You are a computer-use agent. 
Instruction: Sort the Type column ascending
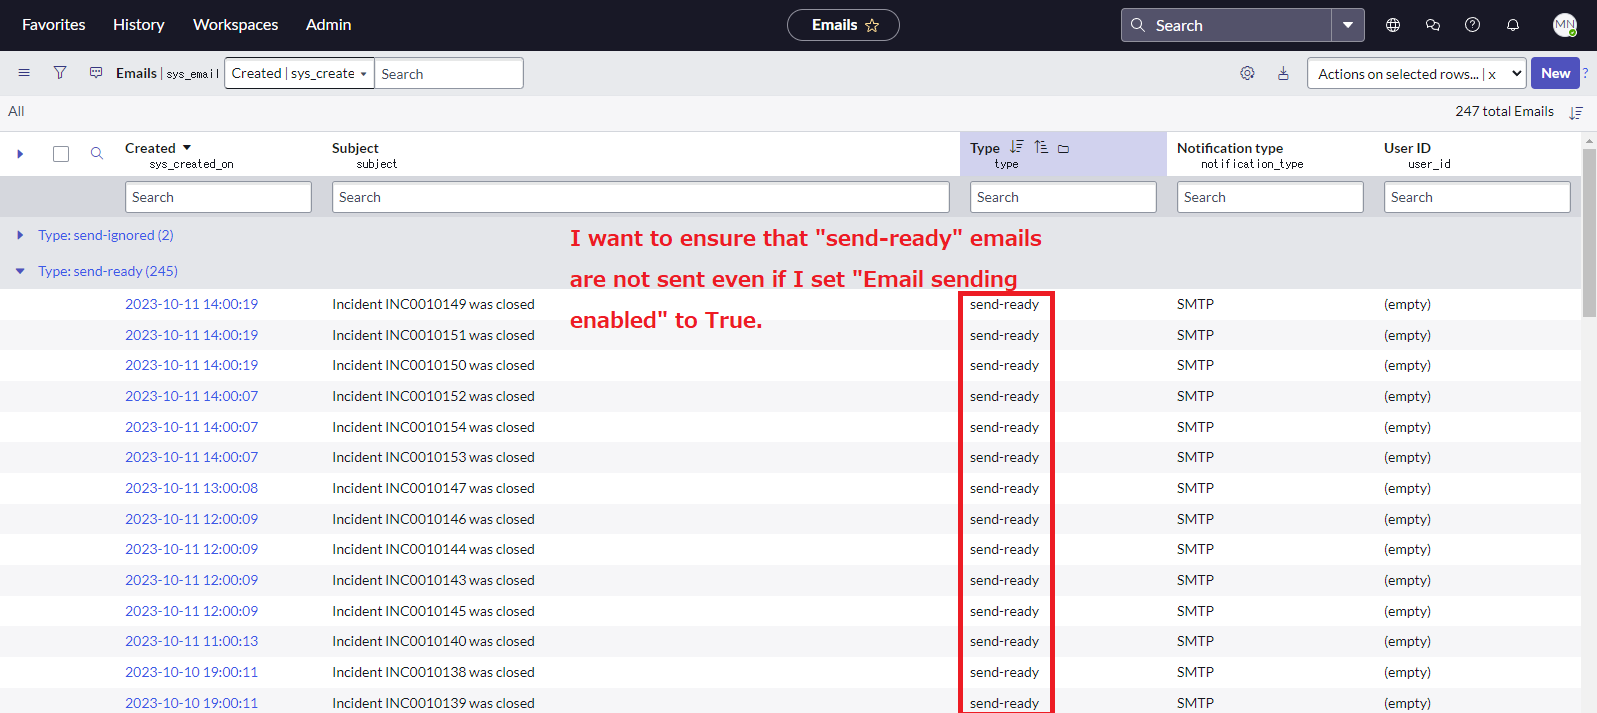tap(1041, 147)
